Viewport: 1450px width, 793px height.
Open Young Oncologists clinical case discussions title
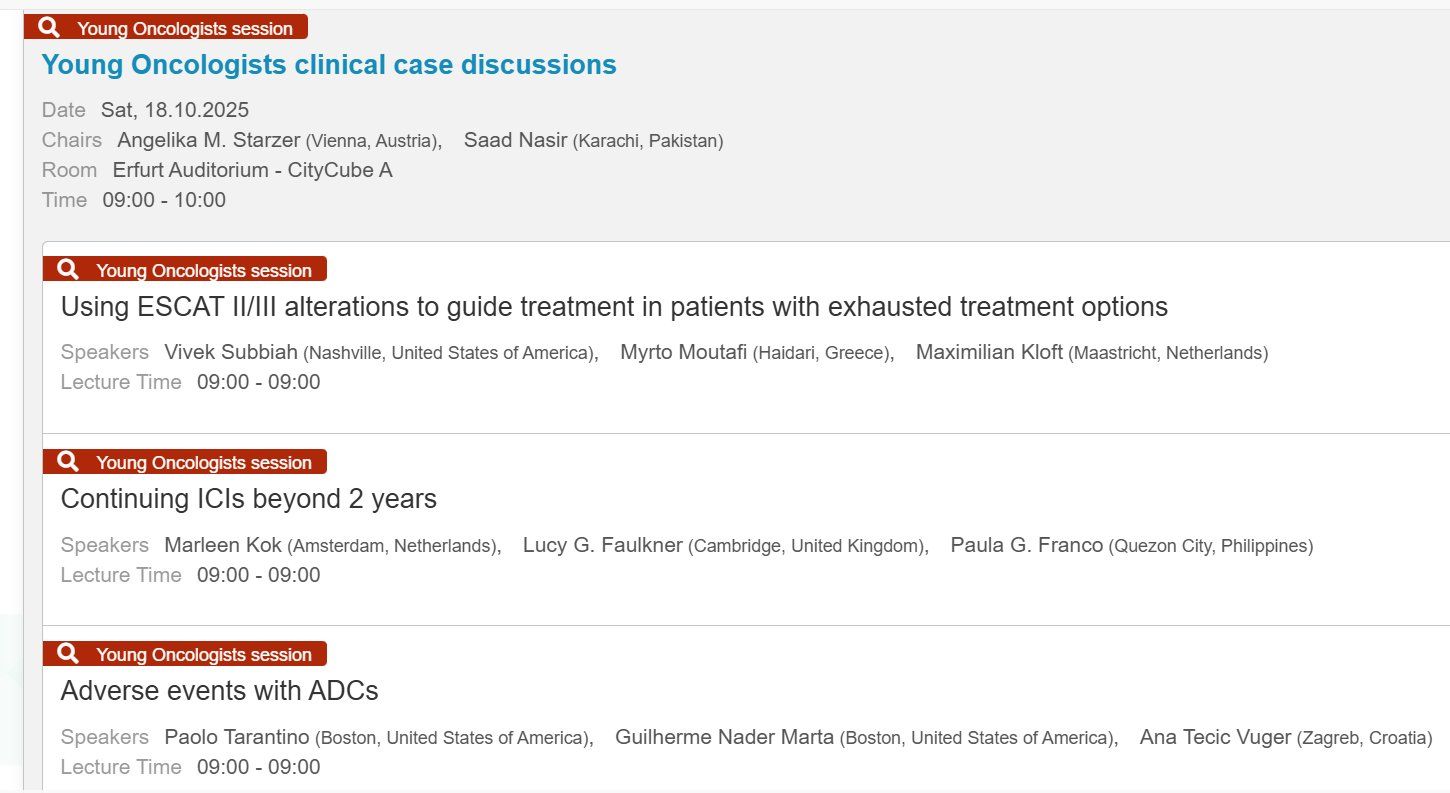[329, 65]
